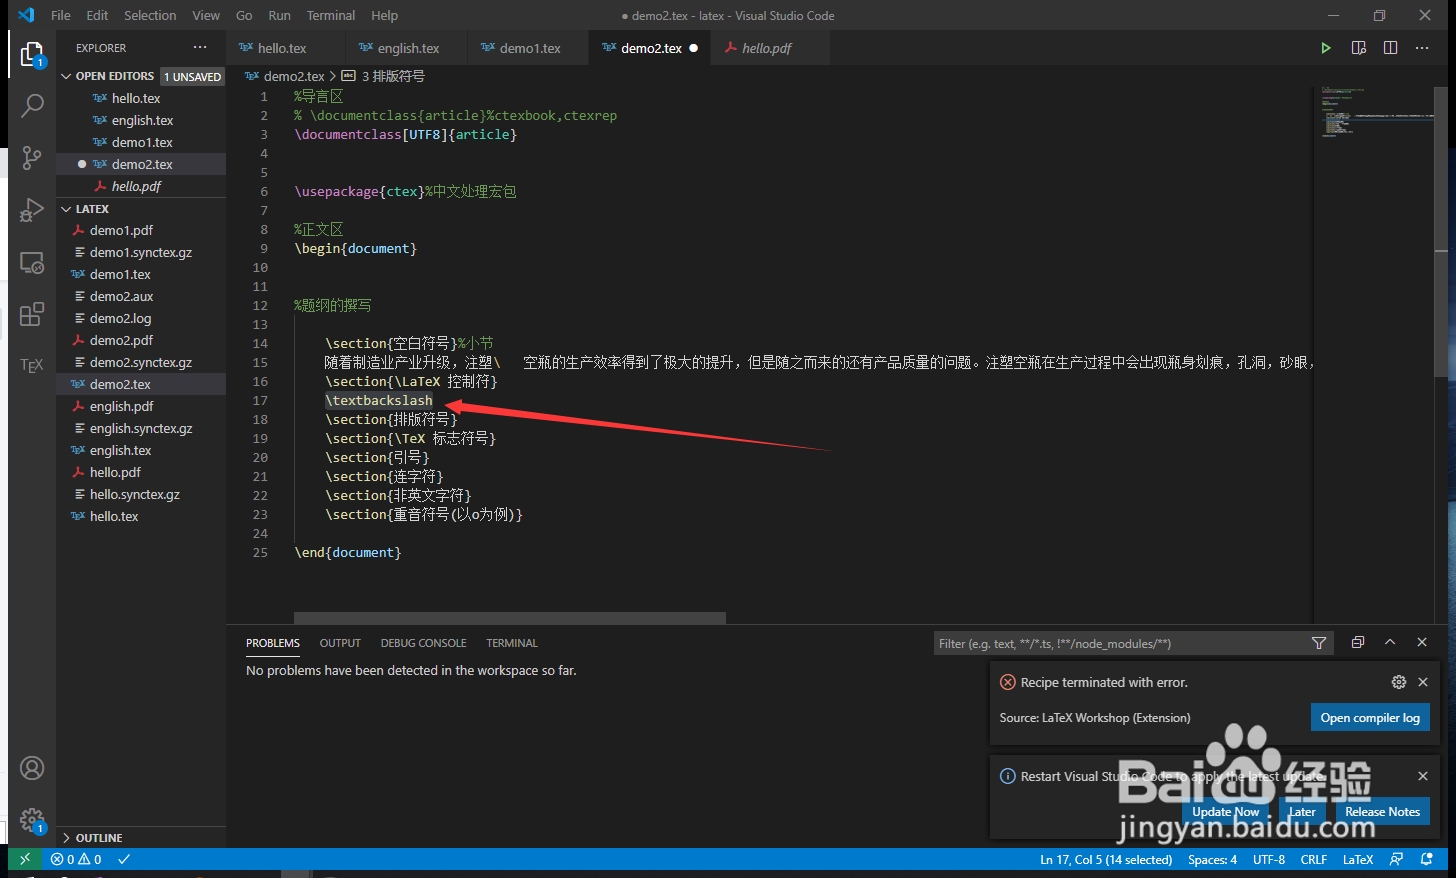Open the Explorer view in activity bar
This screenshot has height=878, width=1456.
pos(32,54)
